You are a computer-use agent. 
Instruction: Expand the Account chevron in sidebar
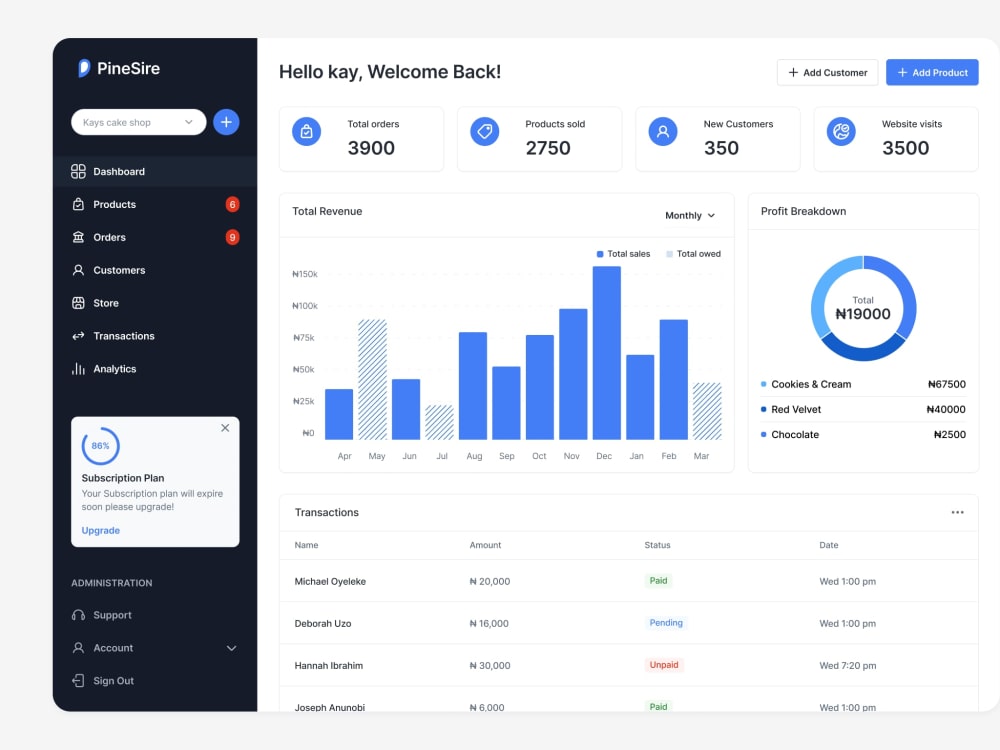click(x=232, y=648)
